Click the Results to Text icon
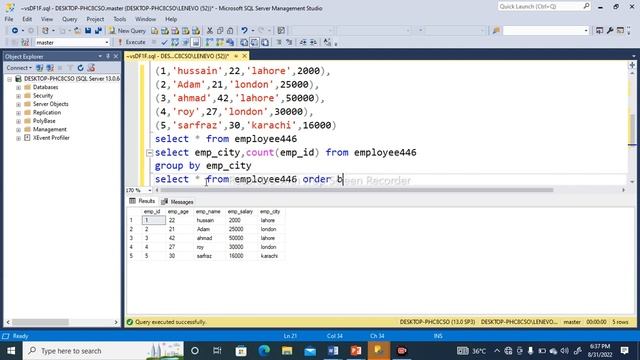This screenshot has width=640, height=360. (244, 42)
